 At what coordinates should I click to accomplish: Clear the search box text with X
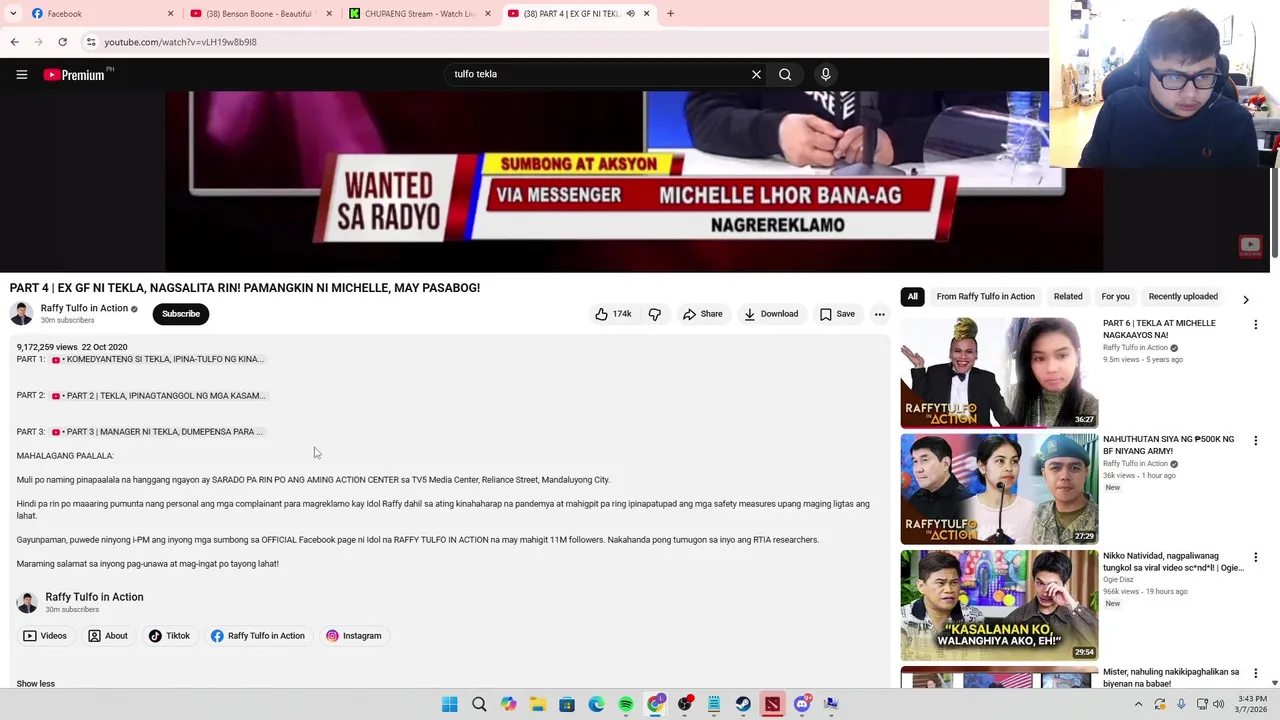pyautogui.click(x=756, y=74)
